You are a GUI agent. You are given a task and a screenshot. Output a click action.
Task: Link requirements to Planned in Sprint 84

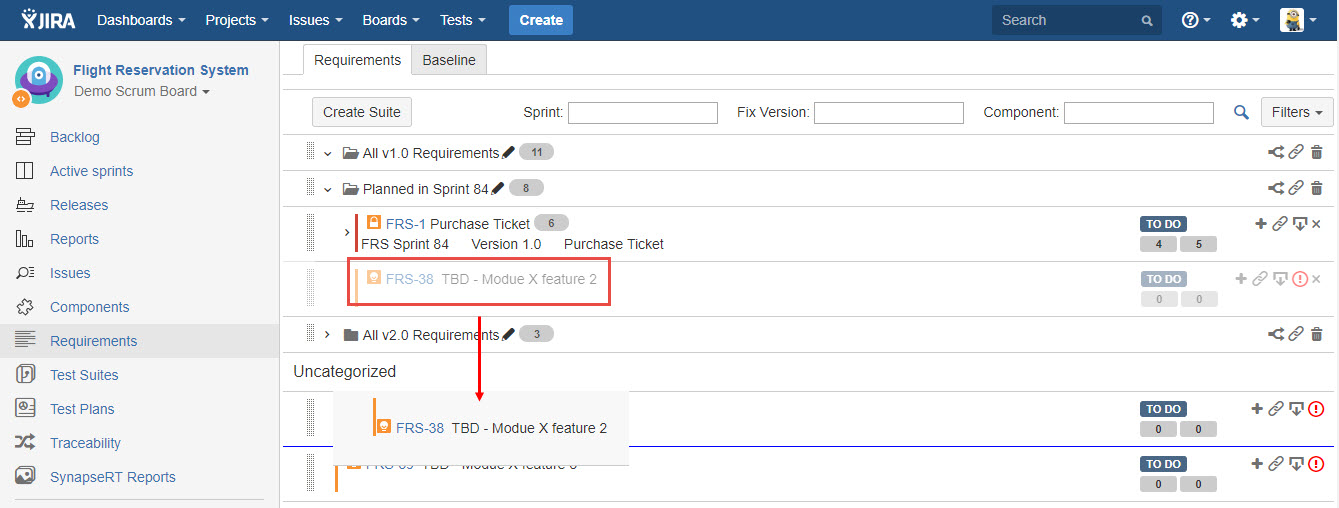tap(1296, 188)
